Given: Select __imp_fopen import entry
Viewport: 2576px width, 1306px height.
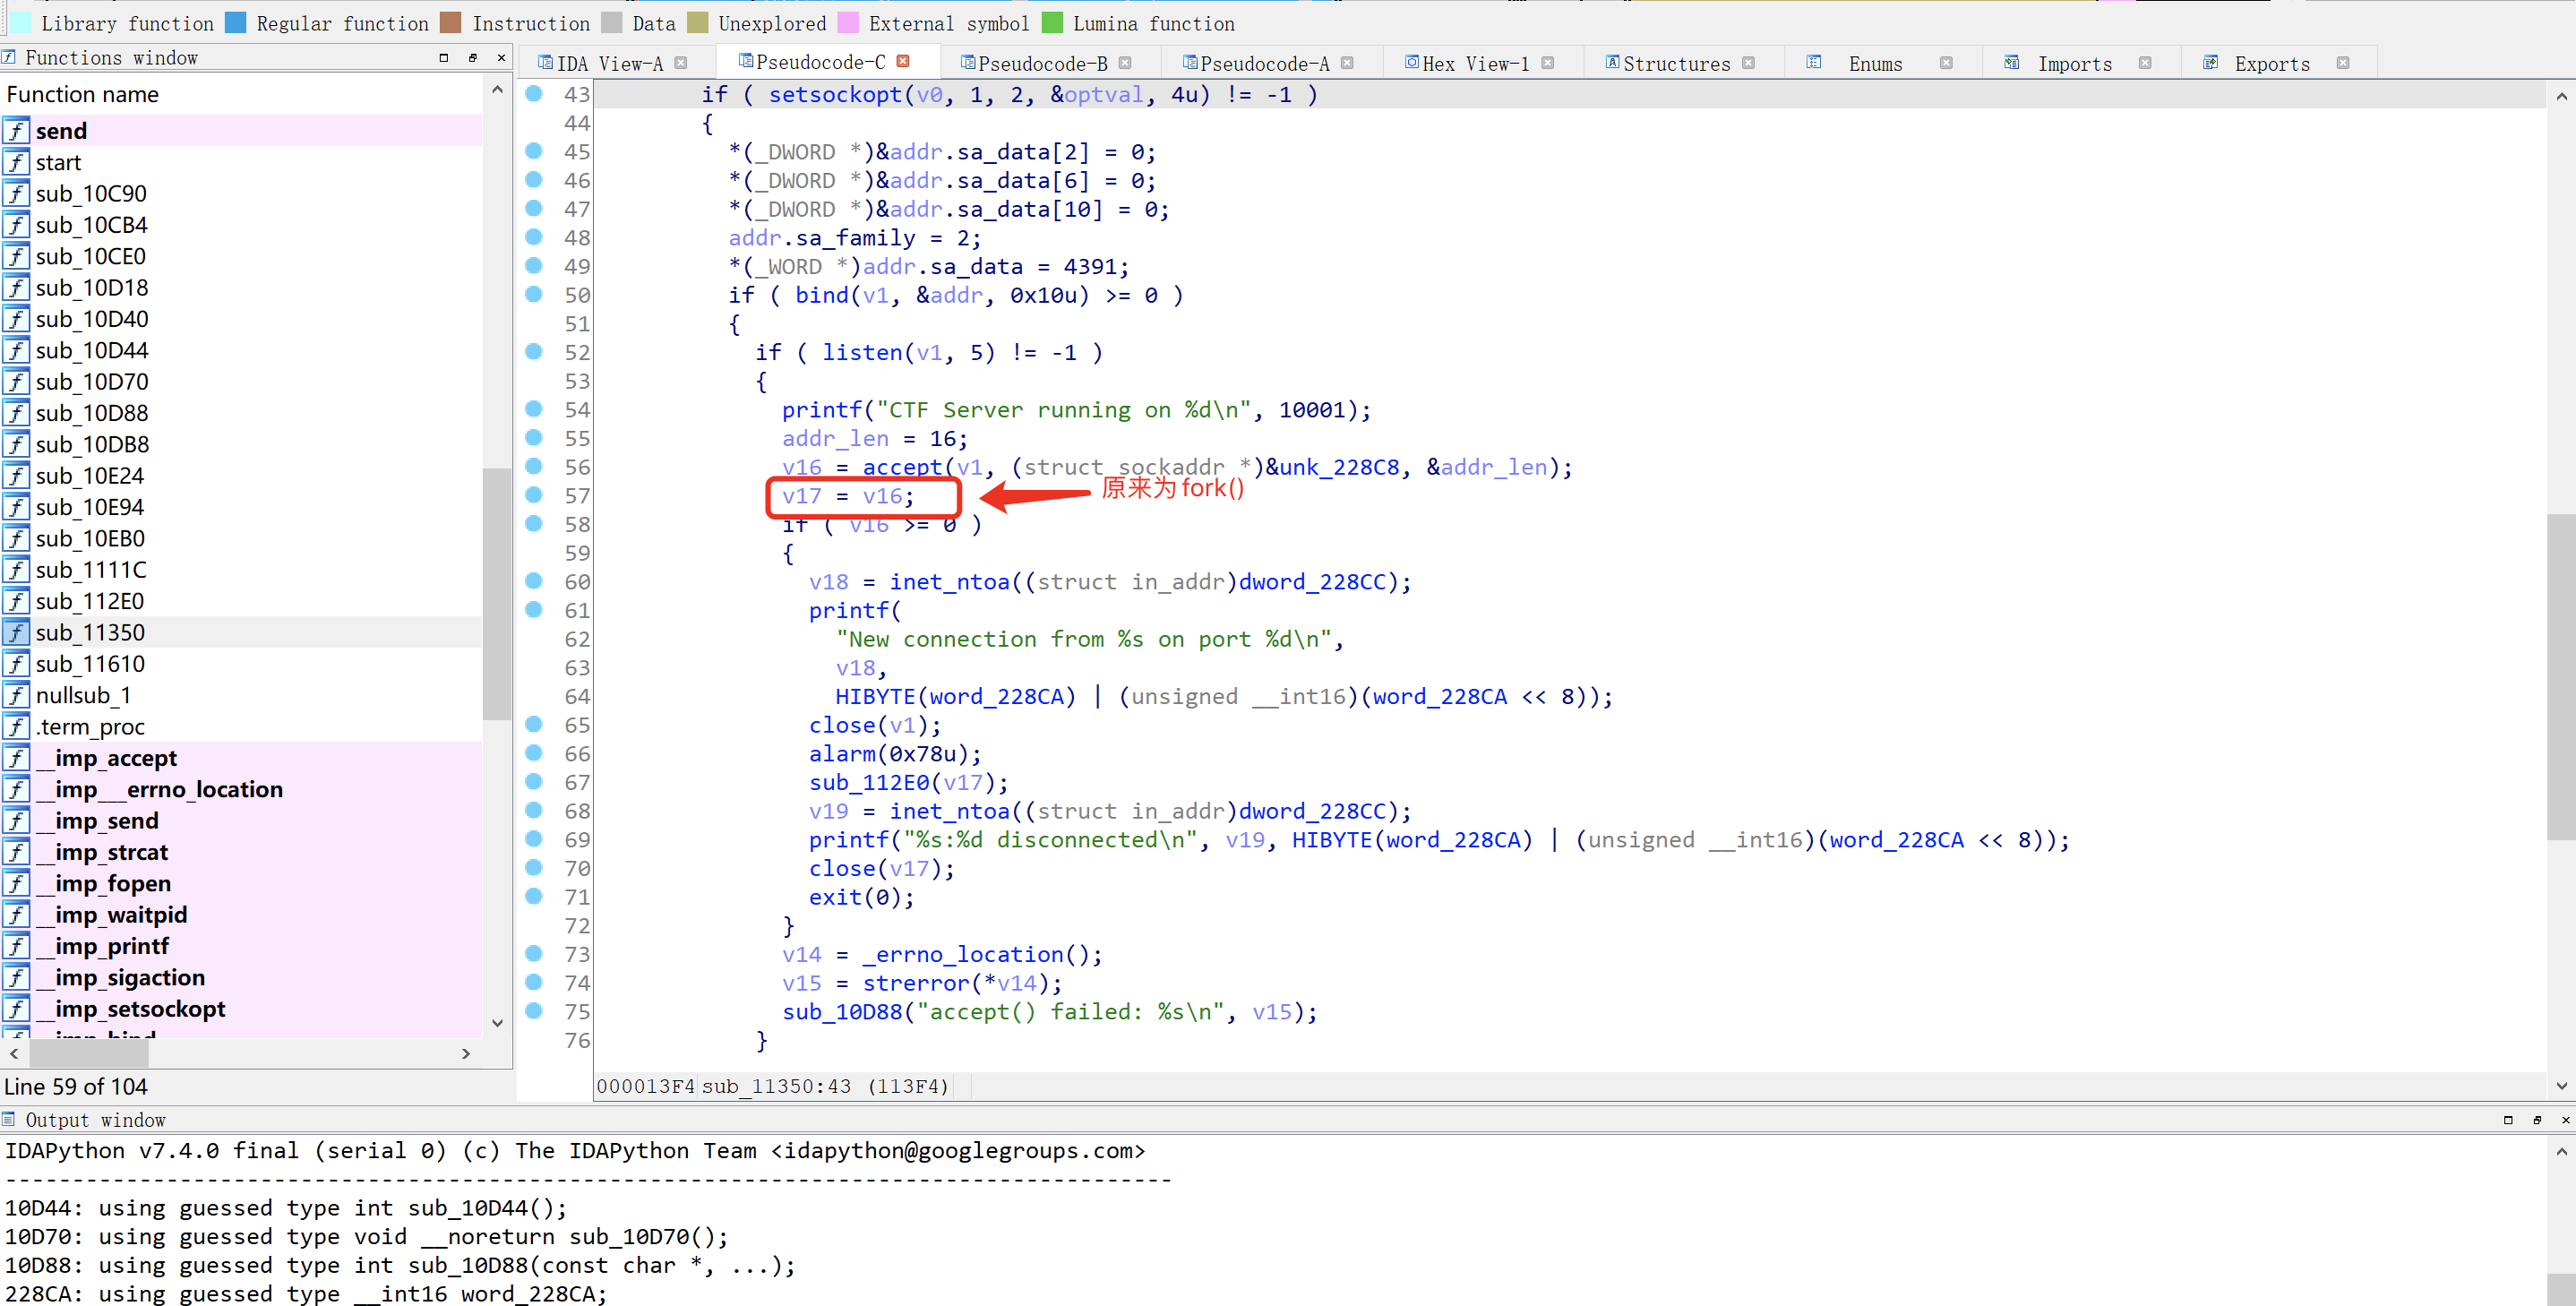Looking at the screenshot, I should coord(241,883).
